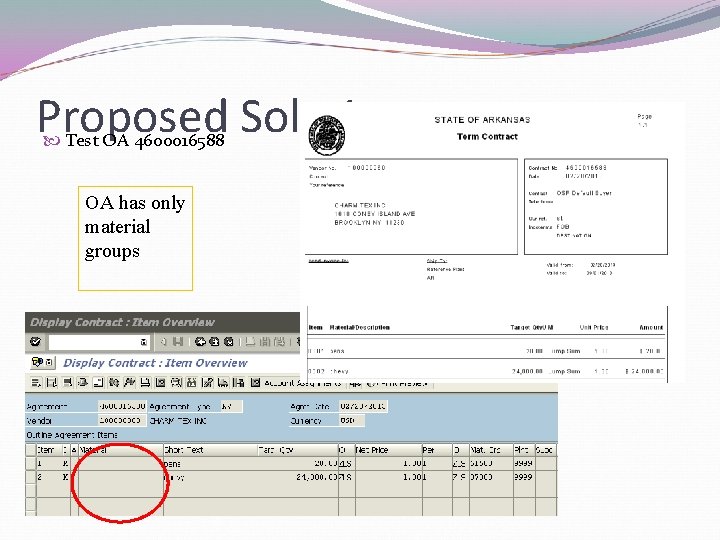Click the Print Preview button
The image size is (720, 540).
399,383
